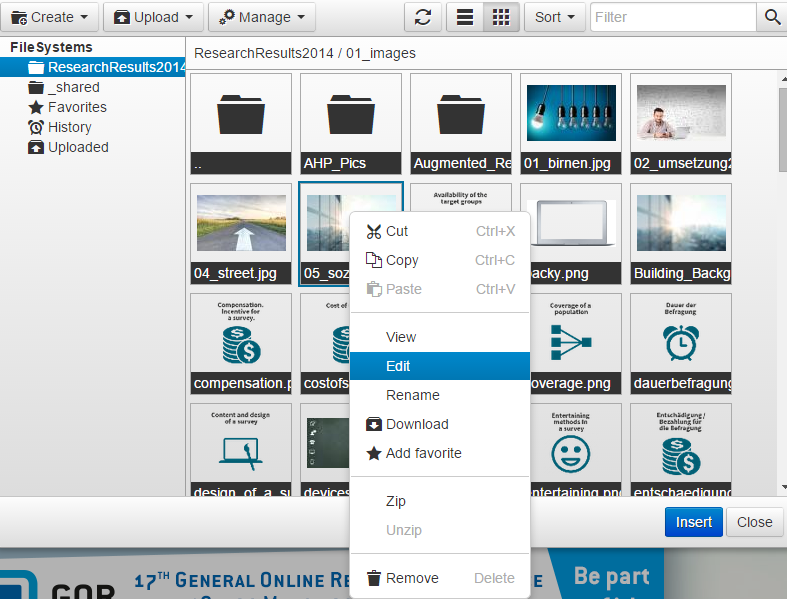Image resolution: width=787 pixels, height=599 pixels.
Task: Choose Cut from the context menu
Action: tap(397, 231)
